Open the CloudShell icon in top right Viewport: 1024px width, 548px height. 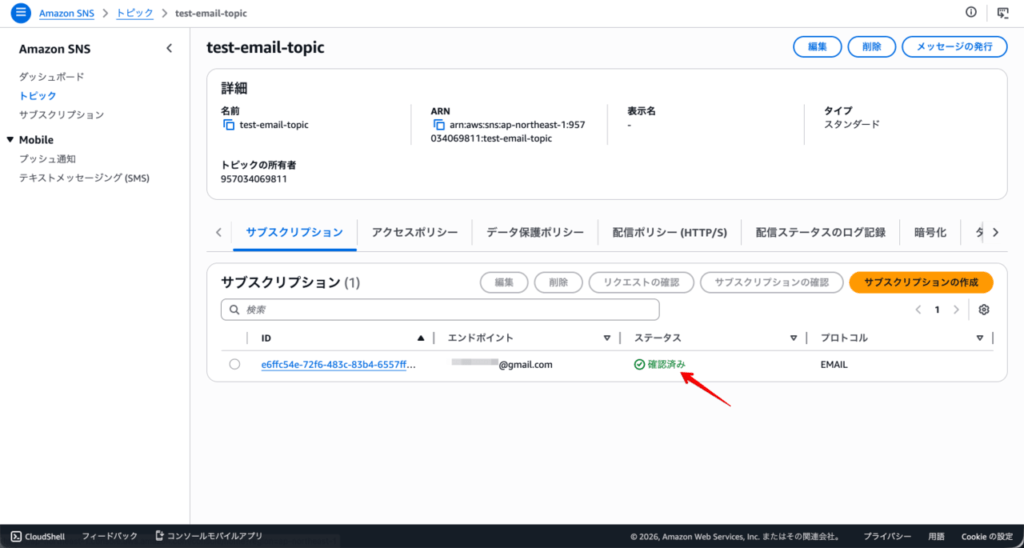pyautogui.click(x=1003, y=12)
